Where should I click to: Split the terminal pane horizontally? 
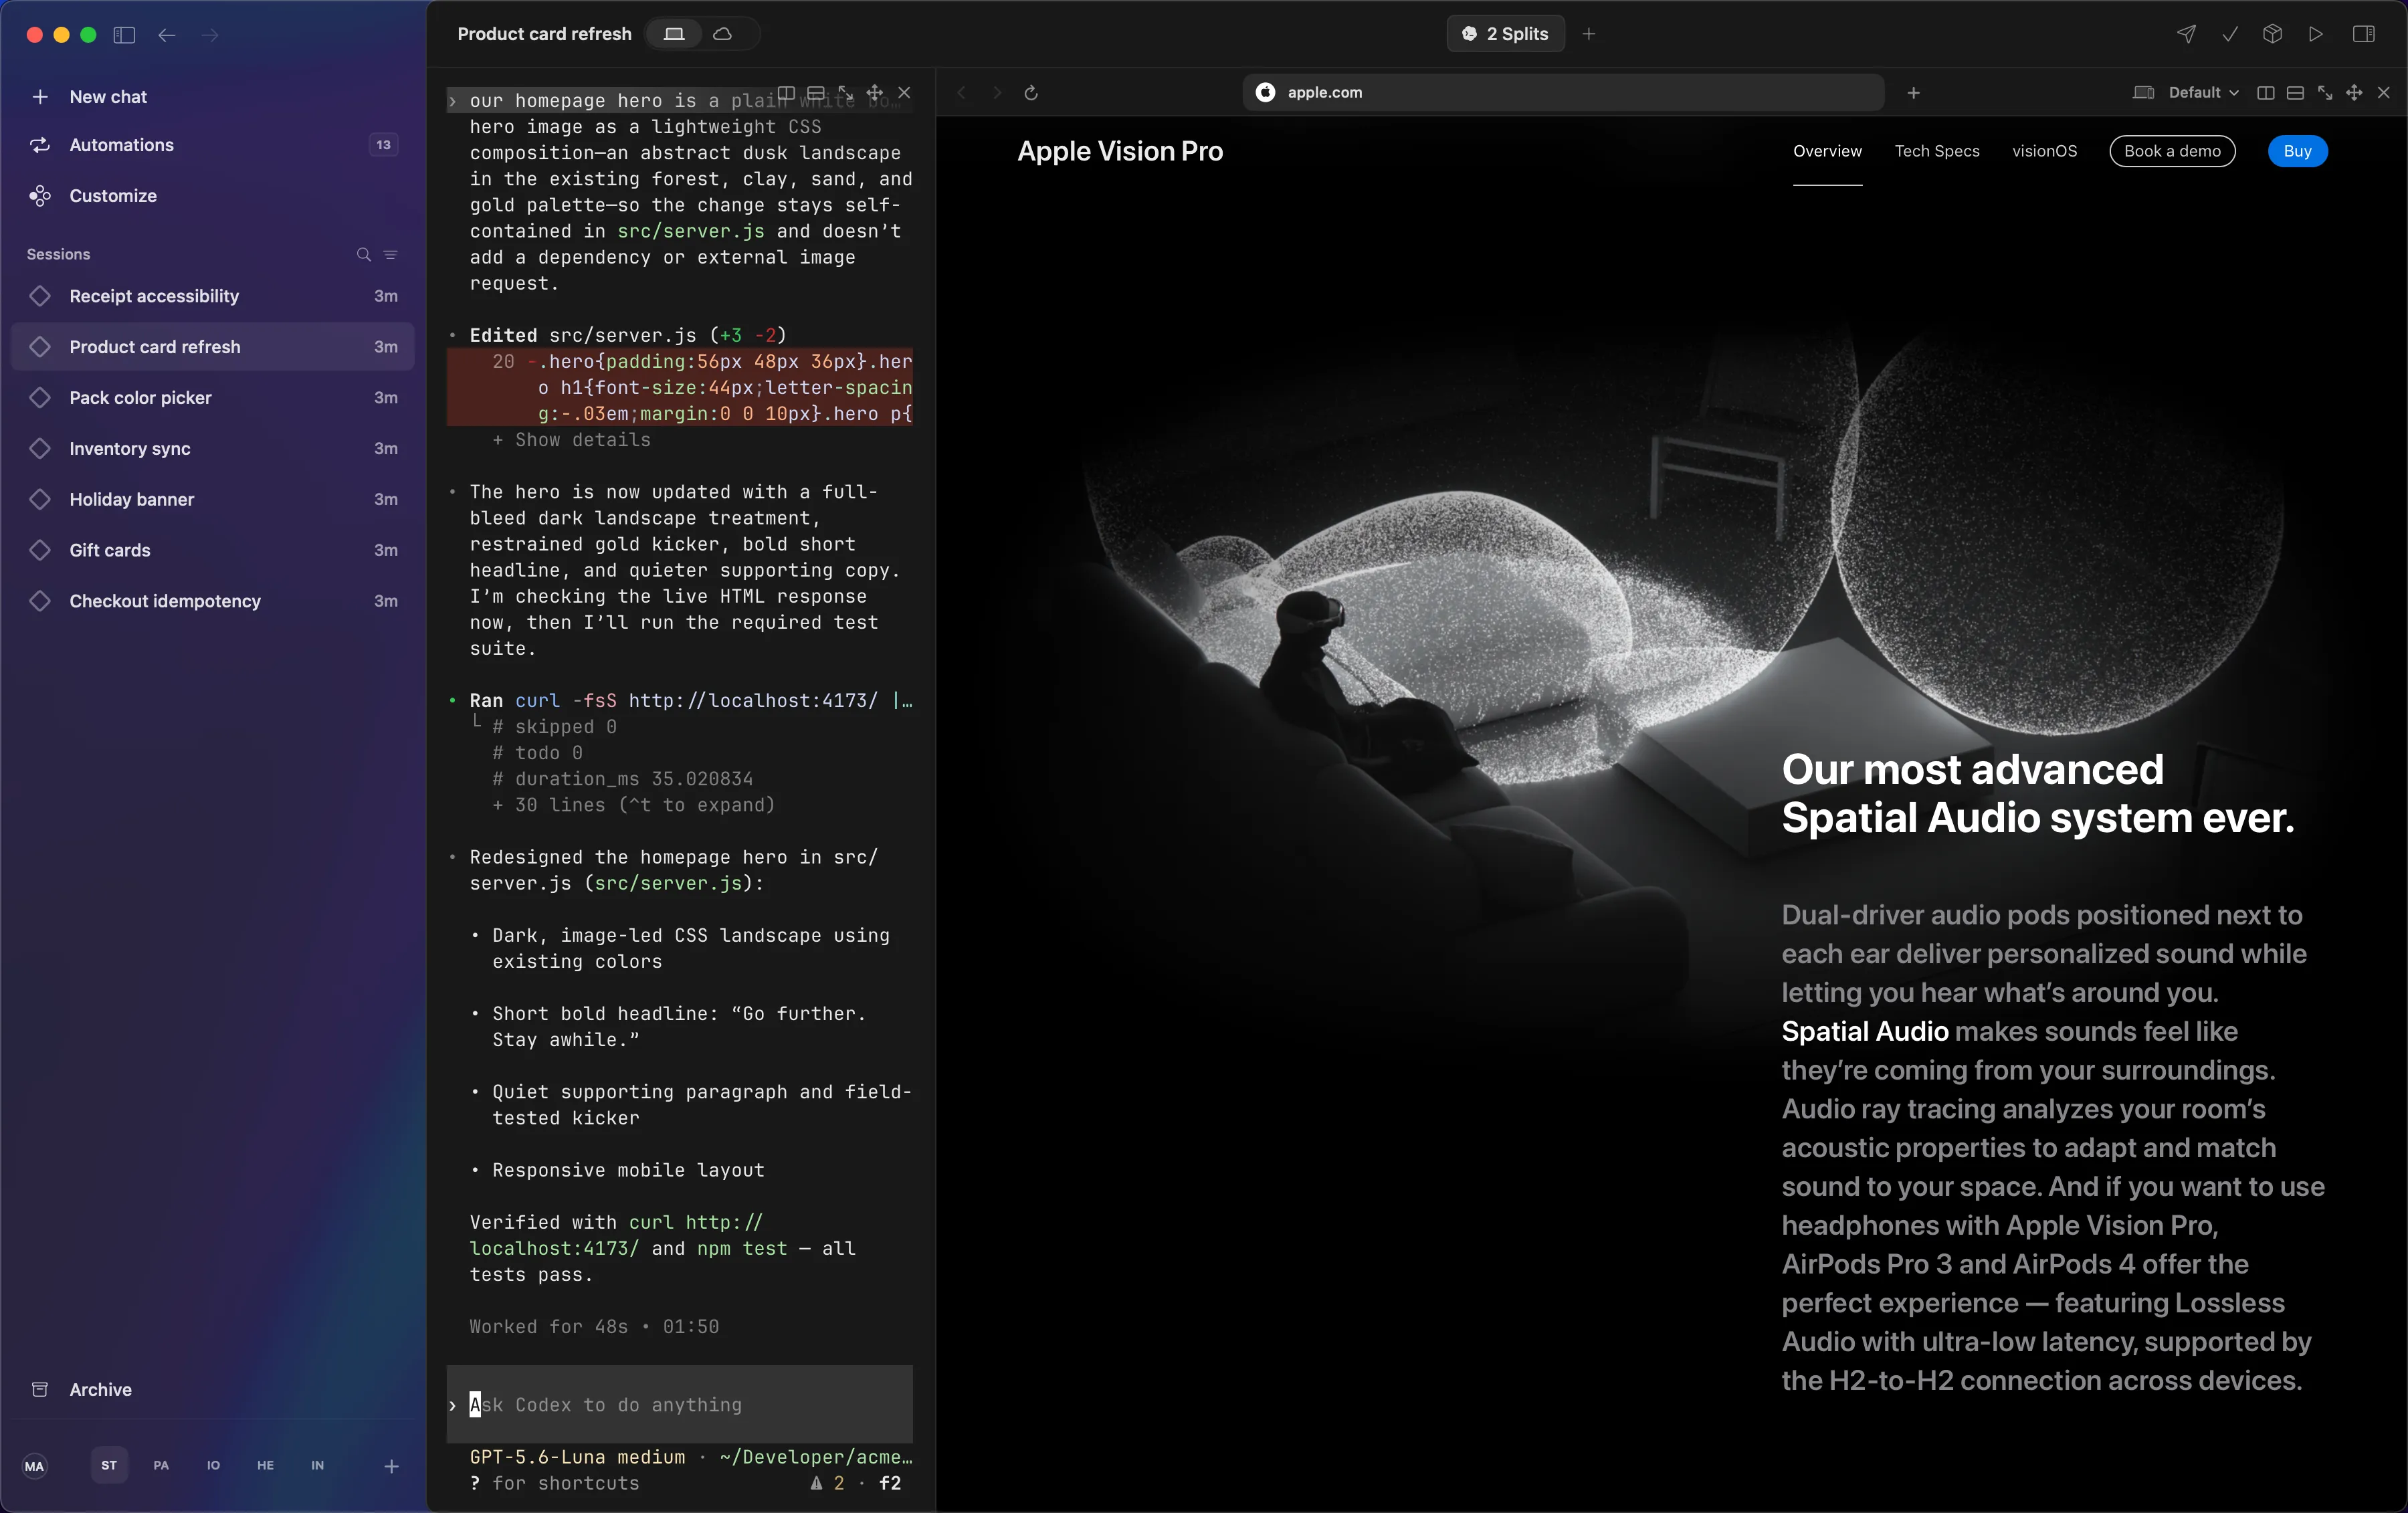pyautogui.click(x=816, y=93)
